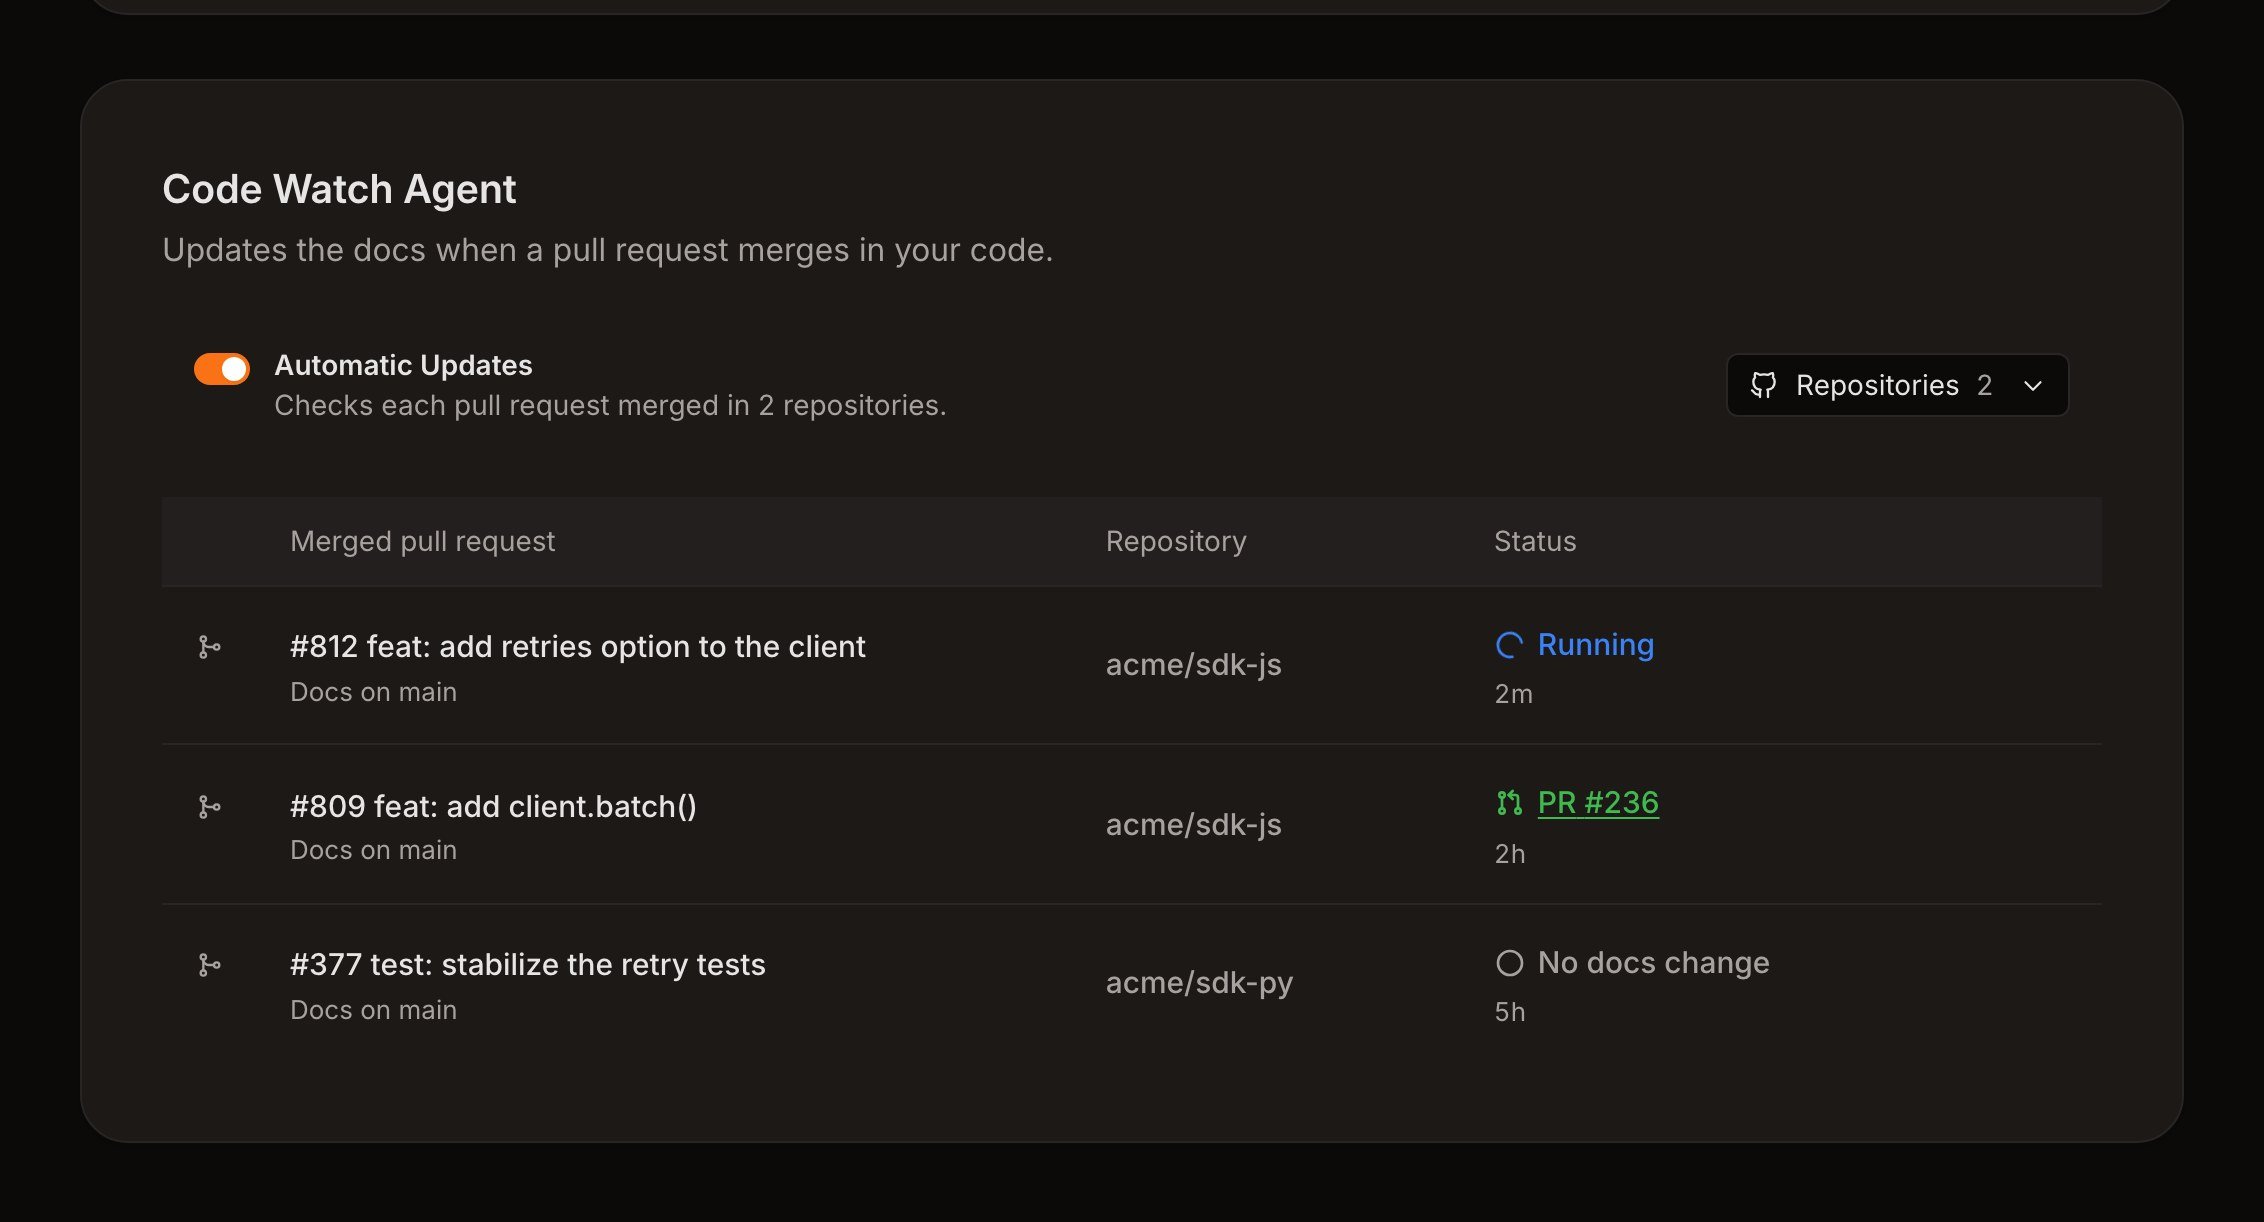This screenshot has height=1222, width=2264.
Task: Select '#812 feat: add retries option to the client'
Action: tap(577, 647)
